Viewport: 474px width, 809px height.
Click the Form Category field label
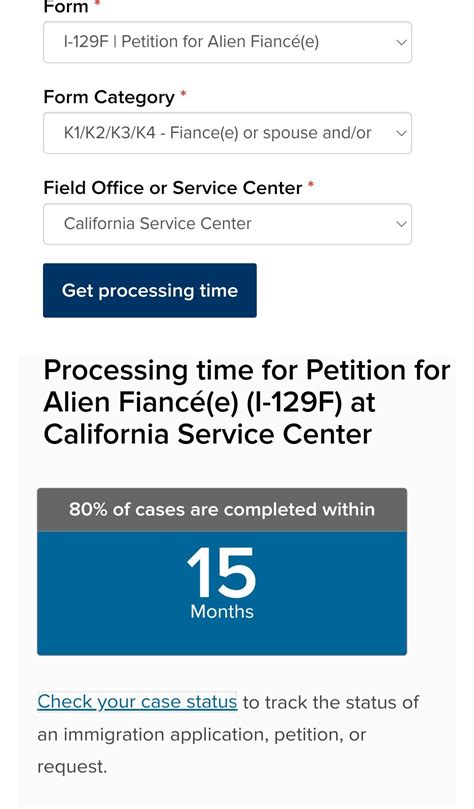(109, 97)
